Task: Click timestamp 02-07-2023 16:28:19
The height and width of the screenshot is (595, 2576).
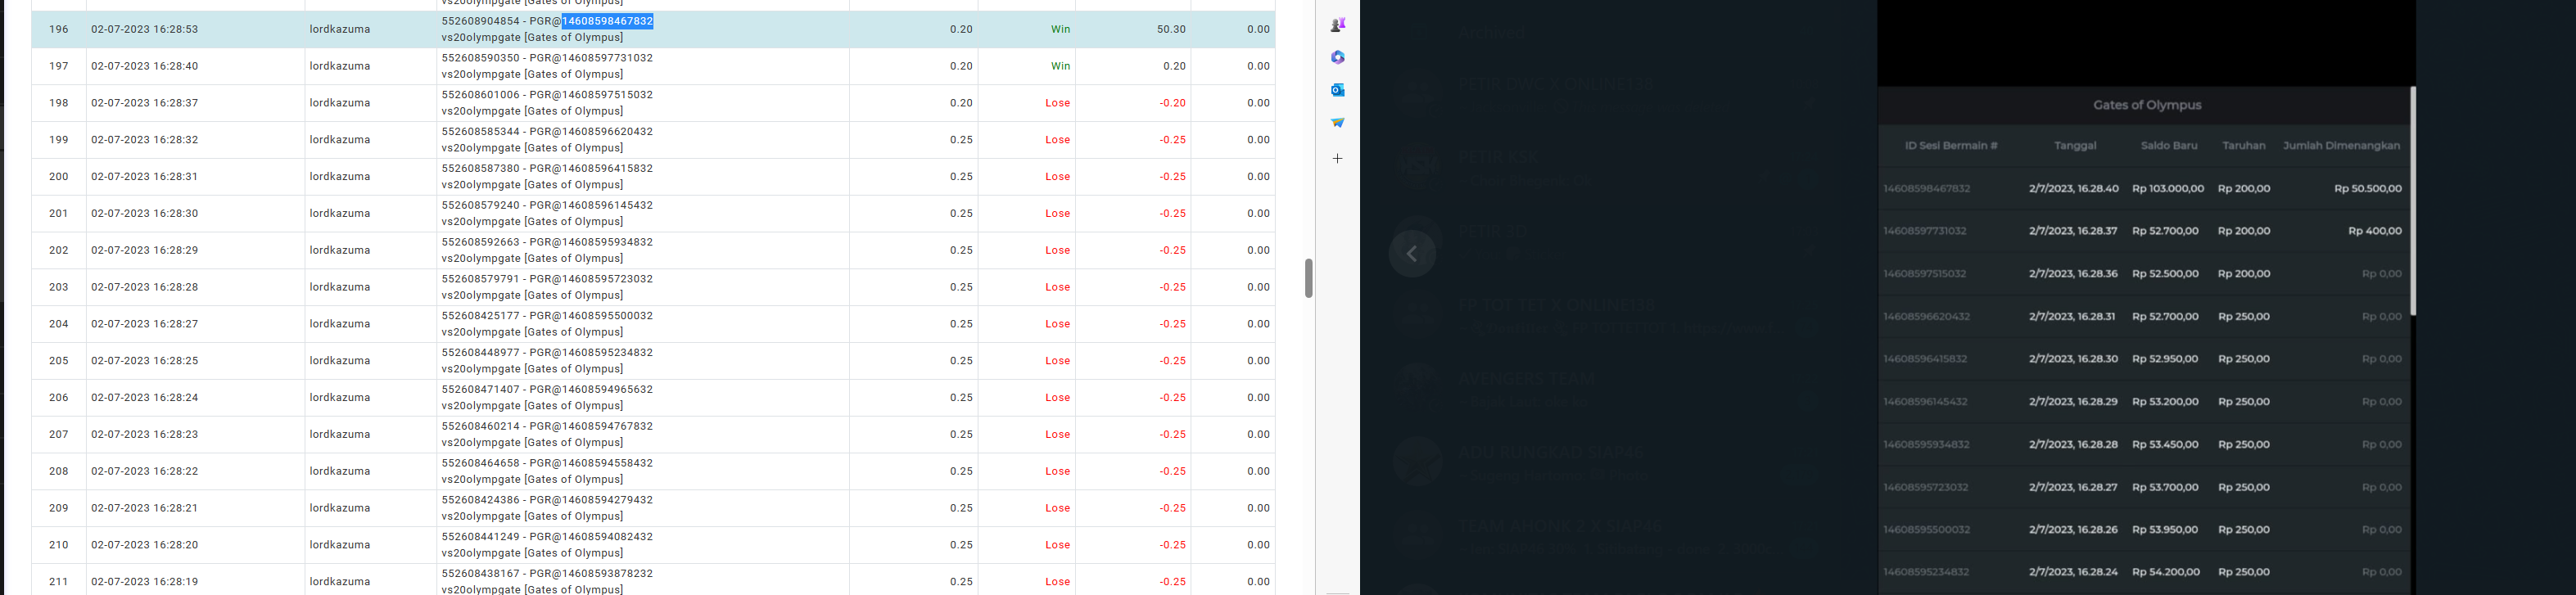Action: [144, 582]
